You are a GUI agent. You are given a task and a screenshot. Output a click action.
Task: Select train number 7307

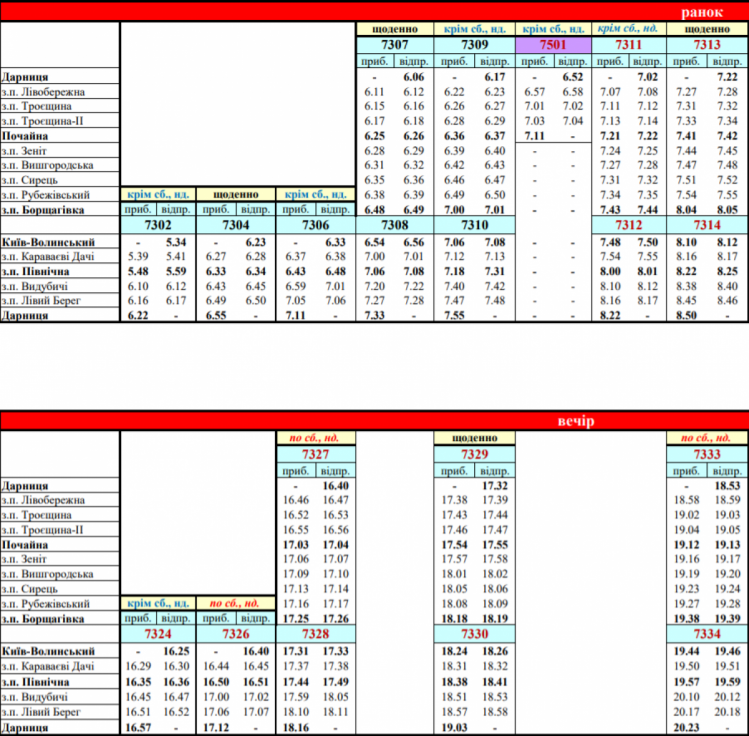(395, 45)
